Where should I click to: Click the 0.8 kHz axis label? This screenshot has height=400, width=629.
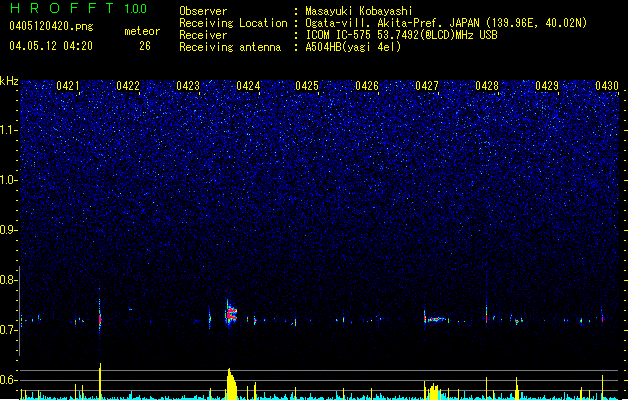tap(9, 280)
